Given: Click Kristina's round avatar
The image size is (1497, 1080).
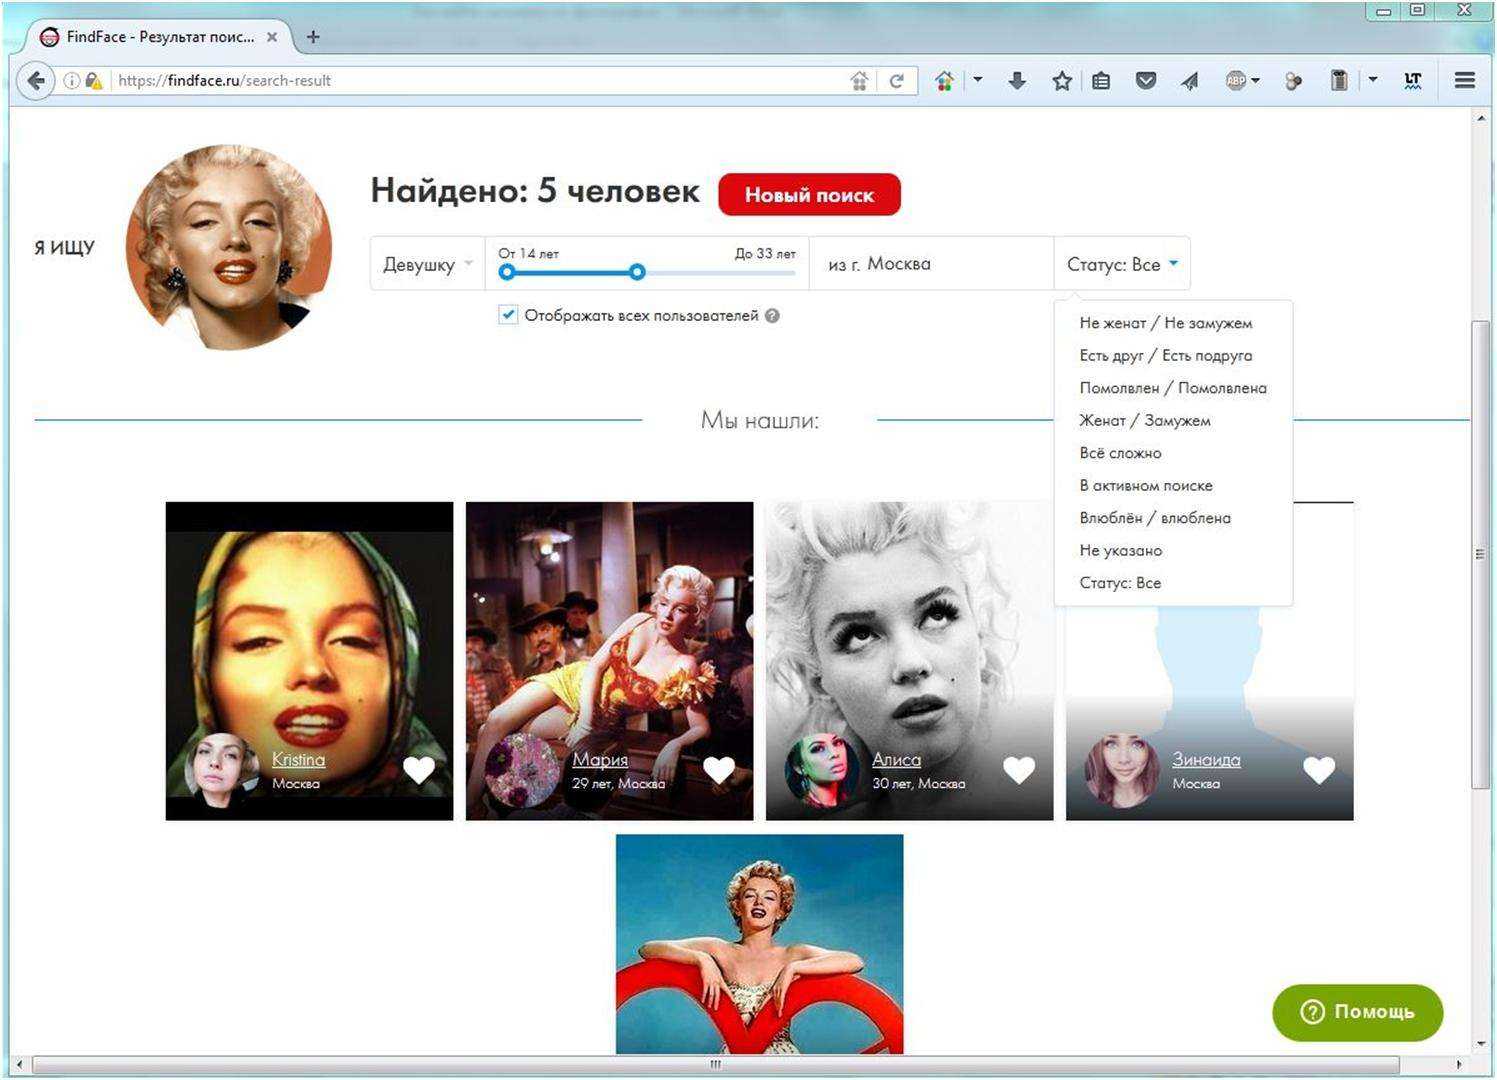Looking at the screenshot, I should [x=222, y=770].
